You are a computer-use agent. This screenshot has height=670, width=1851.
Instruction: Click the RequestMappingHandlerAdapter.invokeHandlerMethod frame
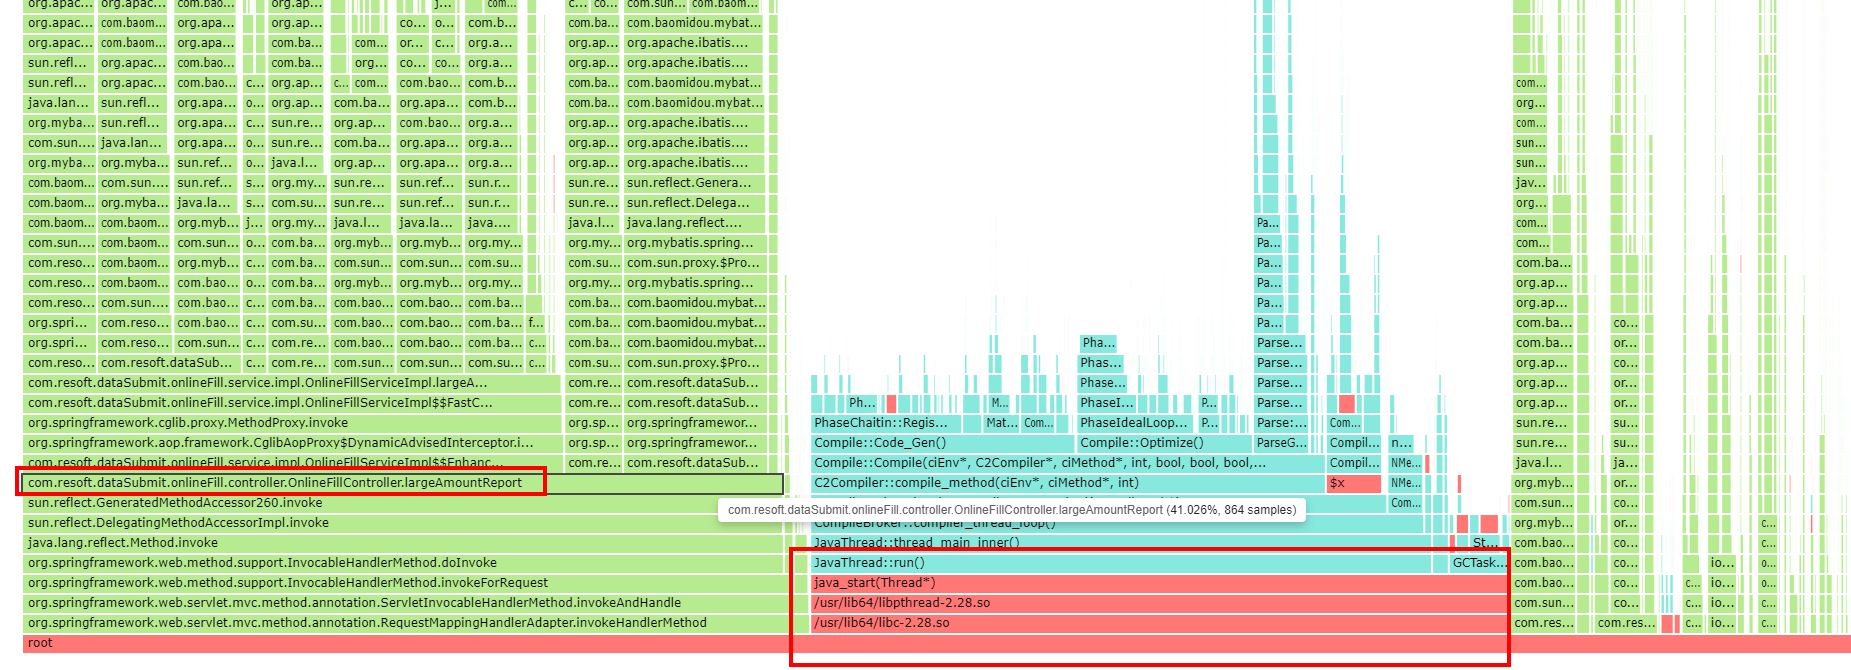point(367,623)
